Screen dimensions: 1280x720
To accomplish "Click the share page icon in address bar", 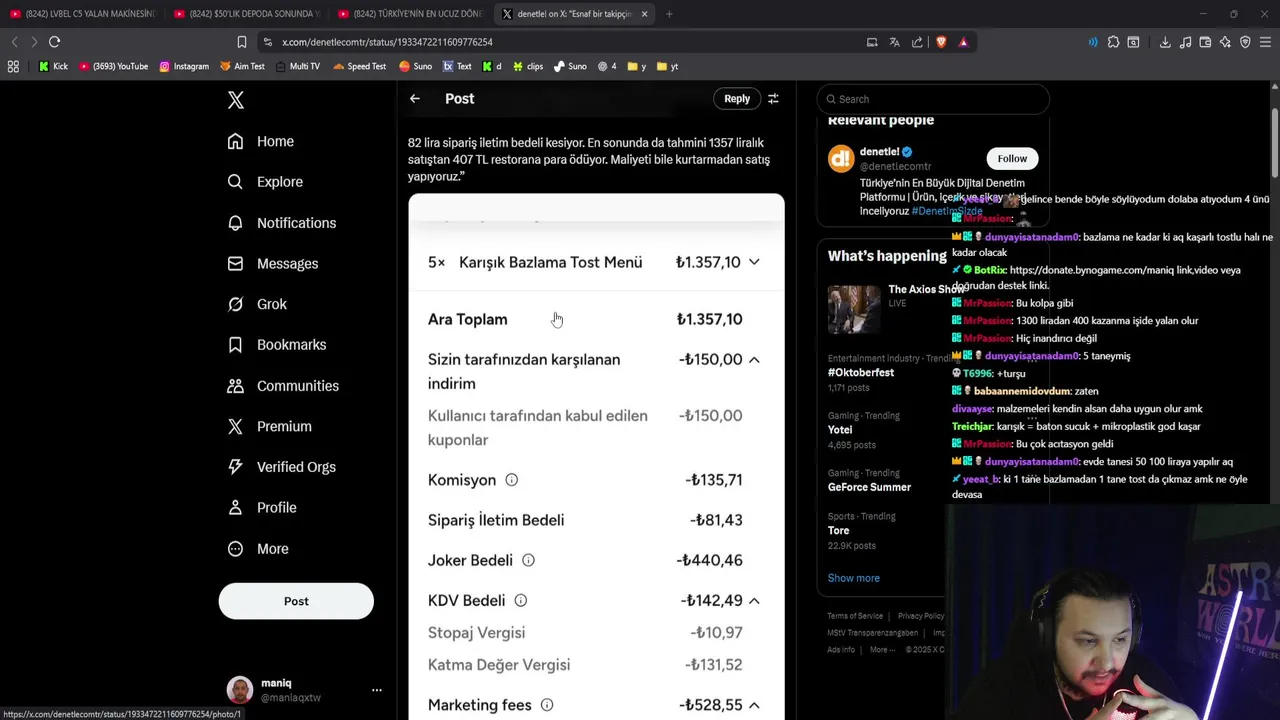I will (917, 42).
